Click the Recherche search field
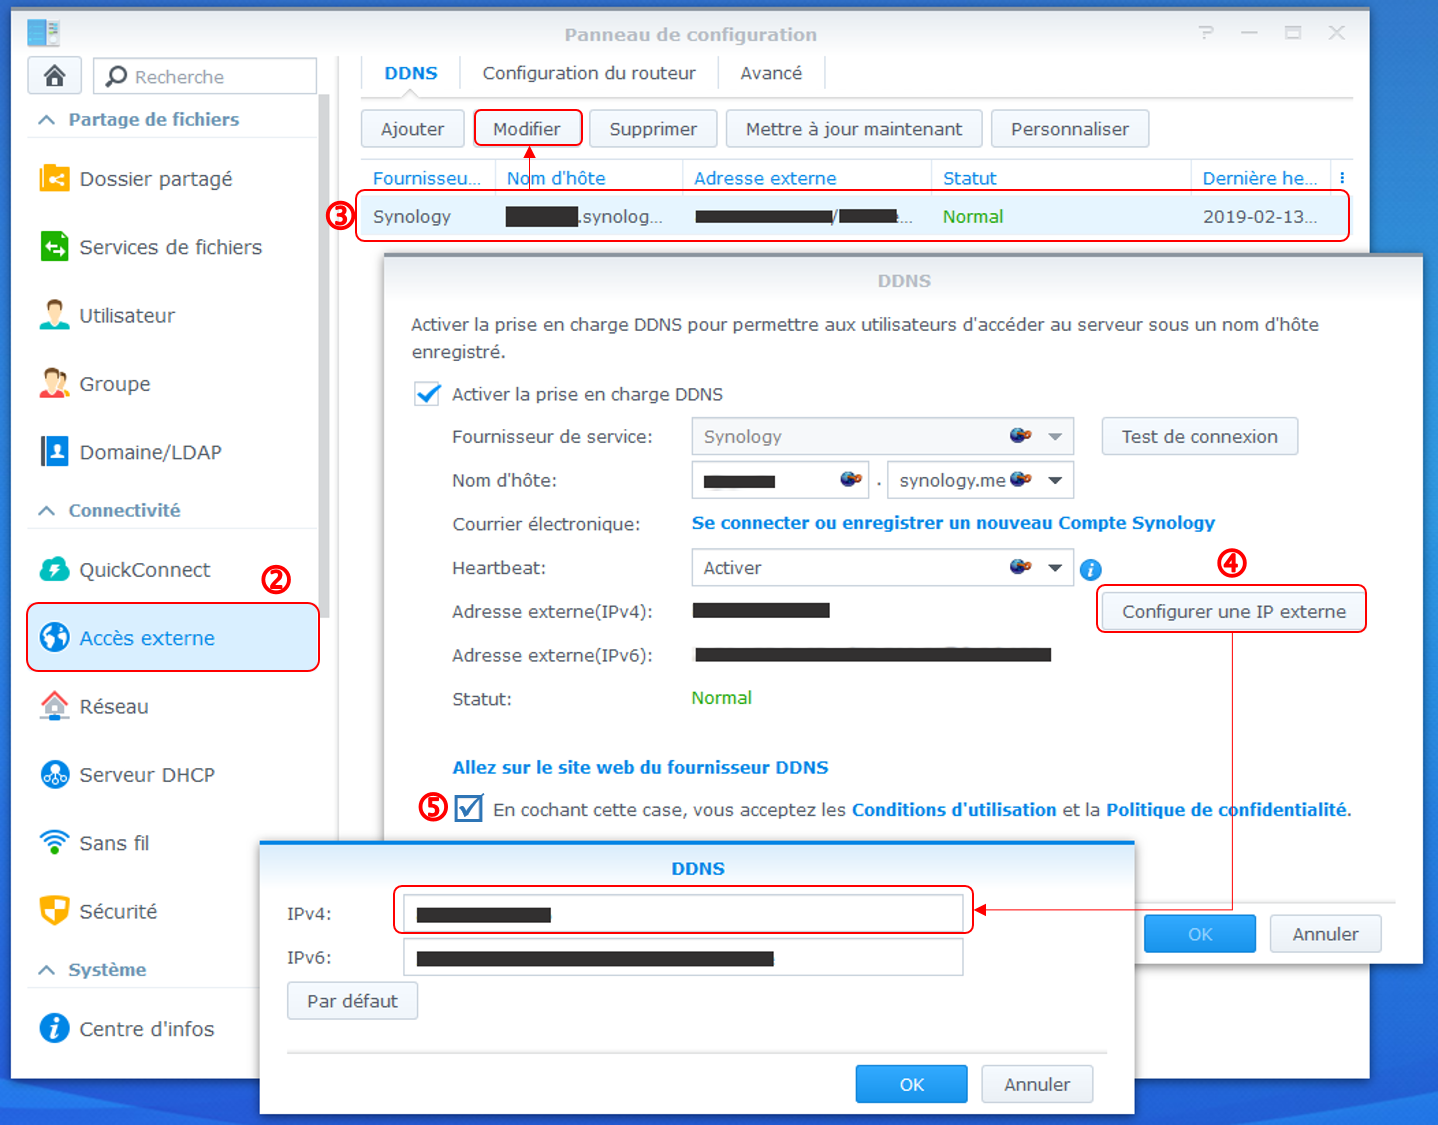The width and height of the screenshot is (1438, 1125). pos(205,76)
